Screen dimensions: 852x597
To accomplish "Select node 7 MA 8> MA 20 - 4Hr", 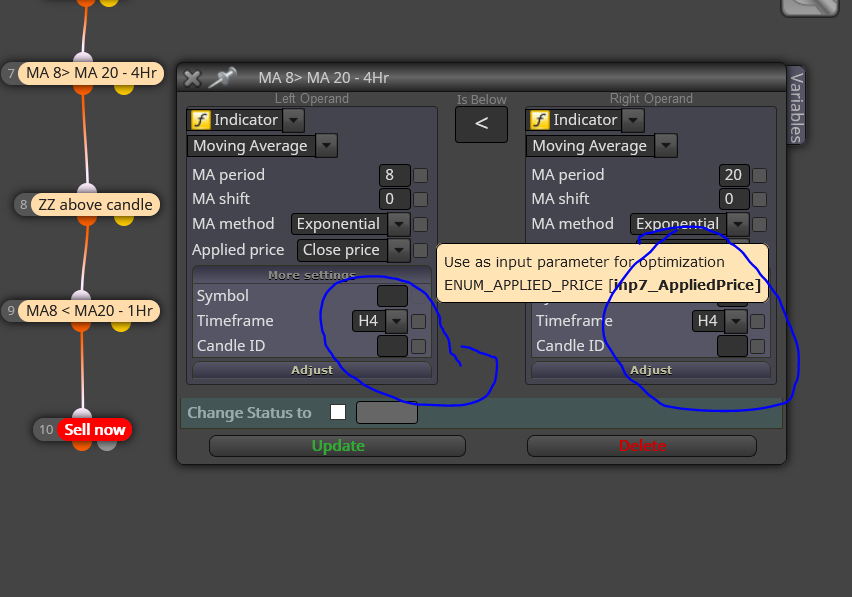I will click(91, 73).
